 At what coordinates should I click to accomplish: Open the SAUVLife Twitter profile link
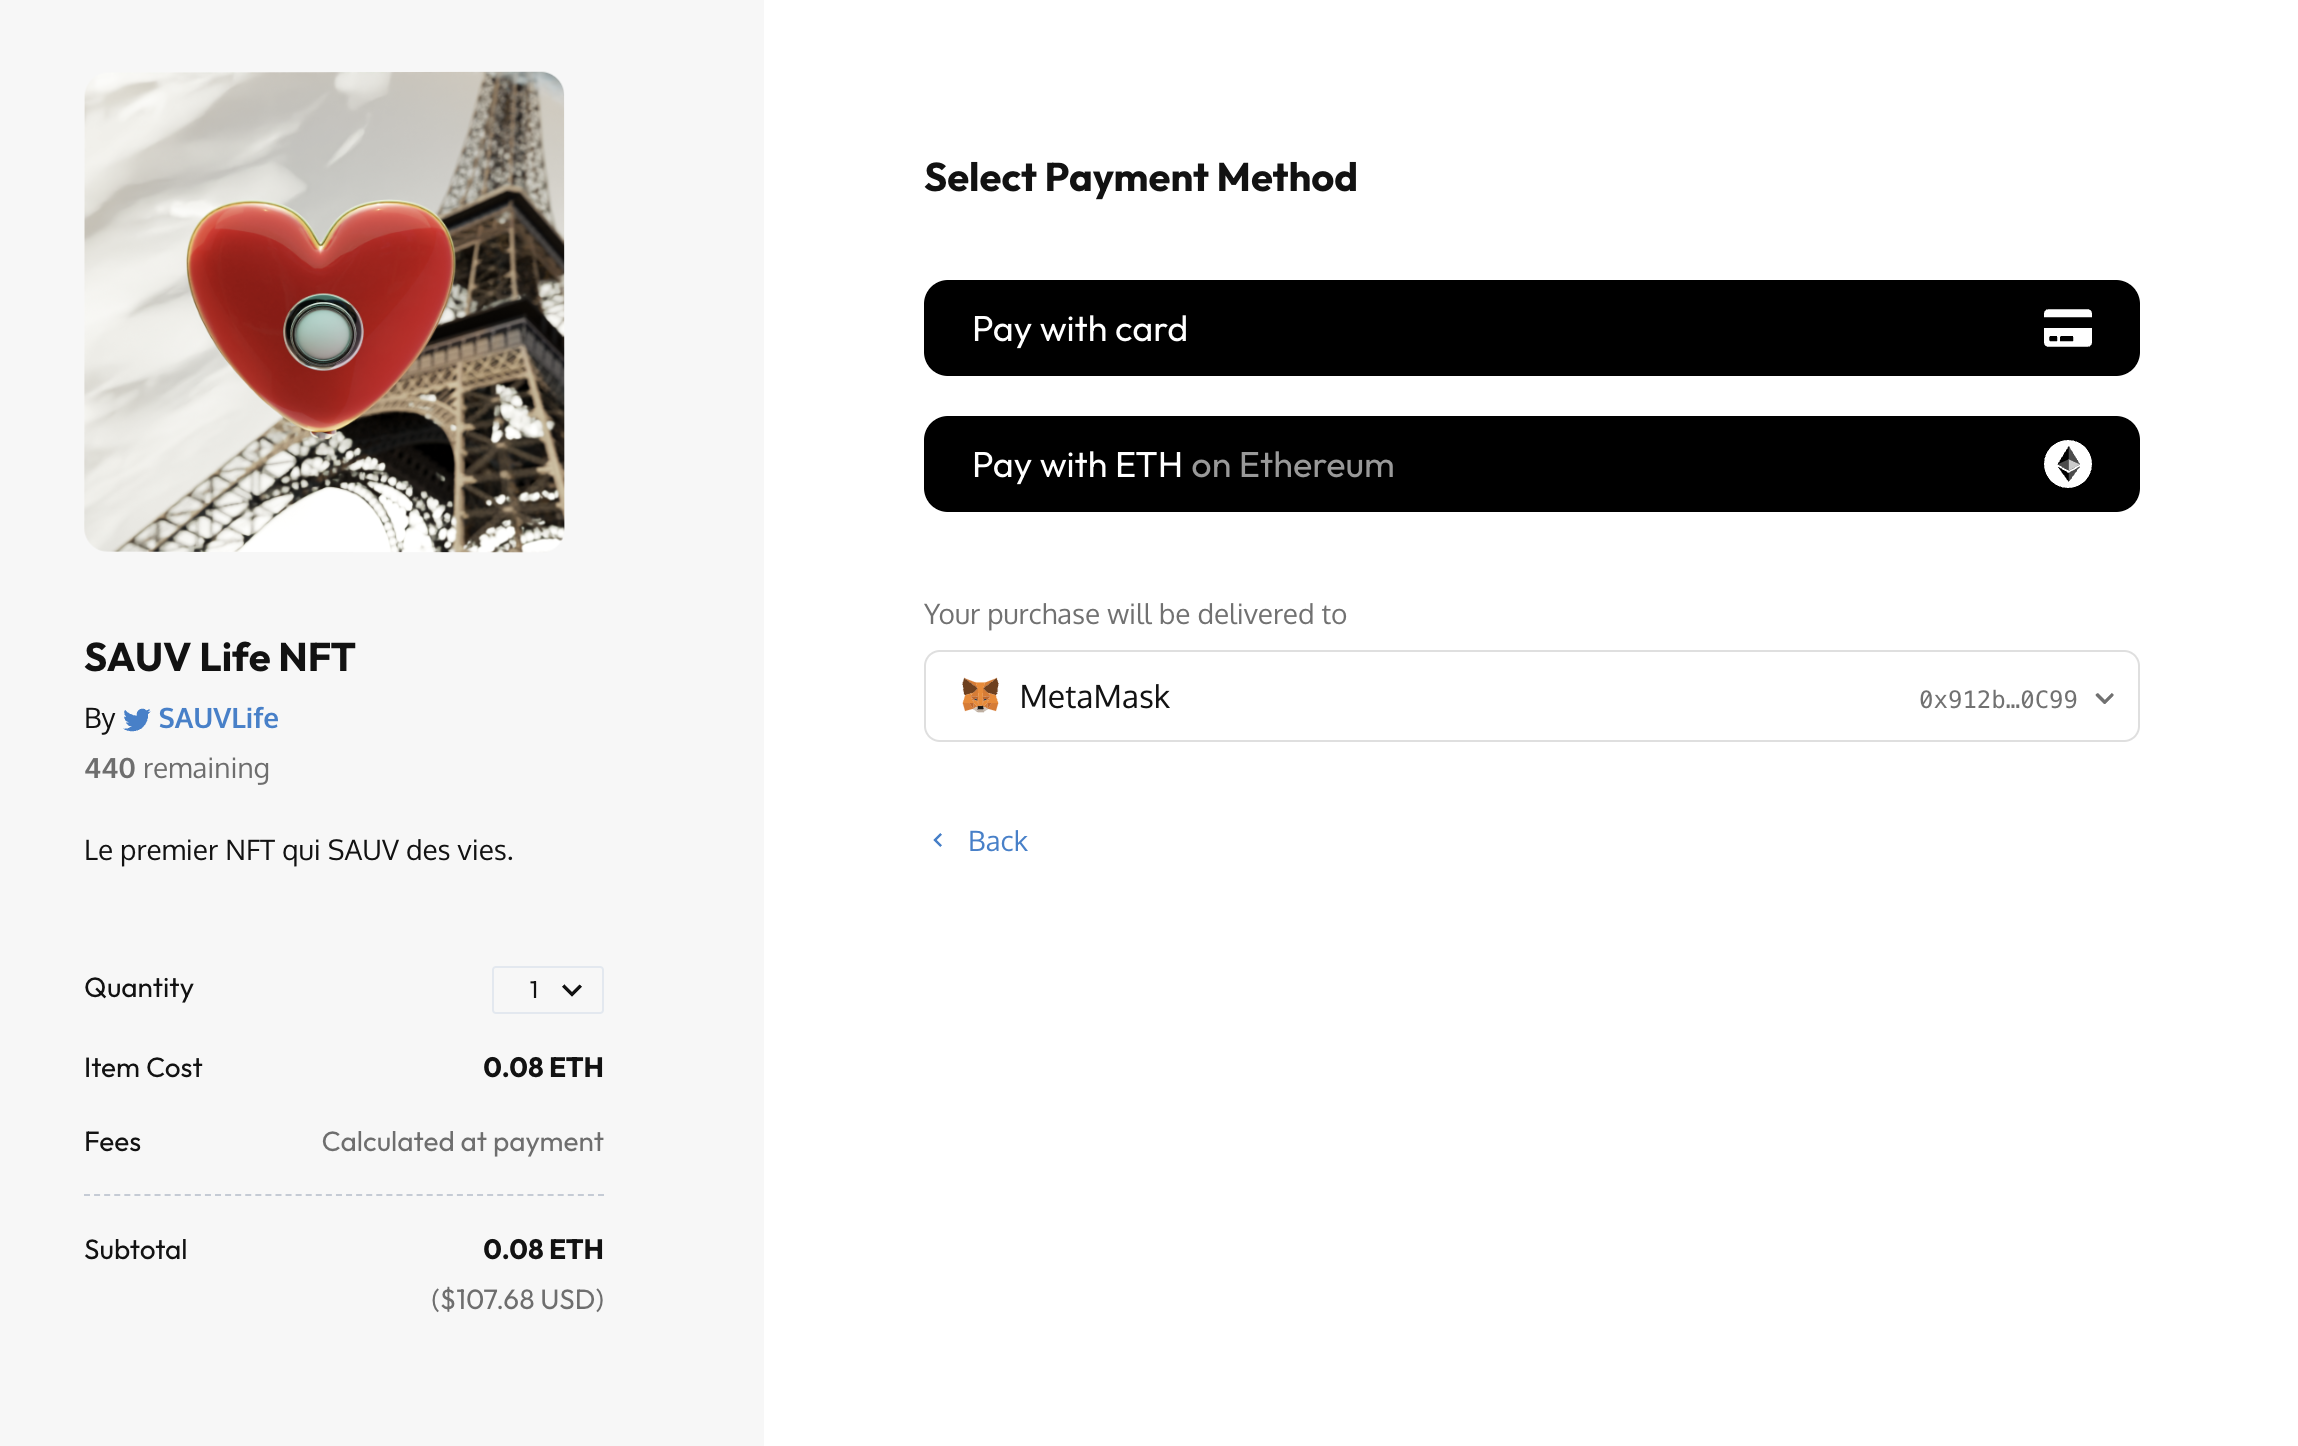218,718
